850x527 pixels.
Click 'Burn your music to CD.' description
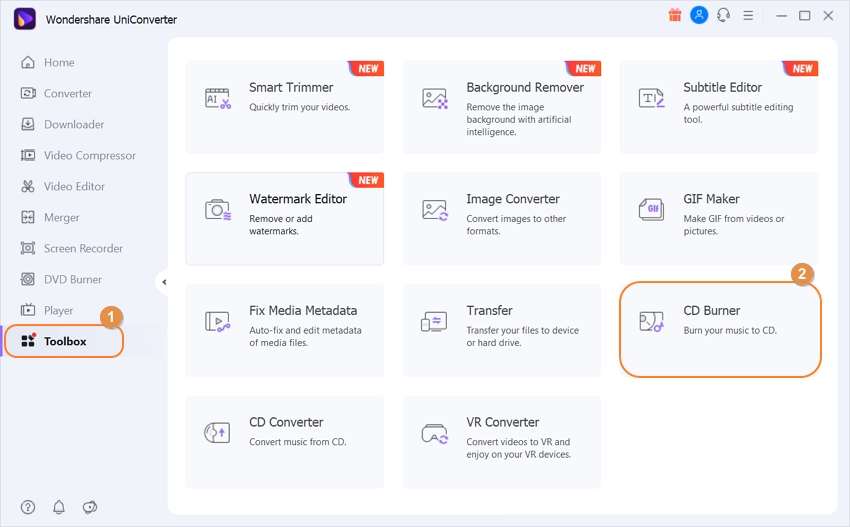pos(730,330)
